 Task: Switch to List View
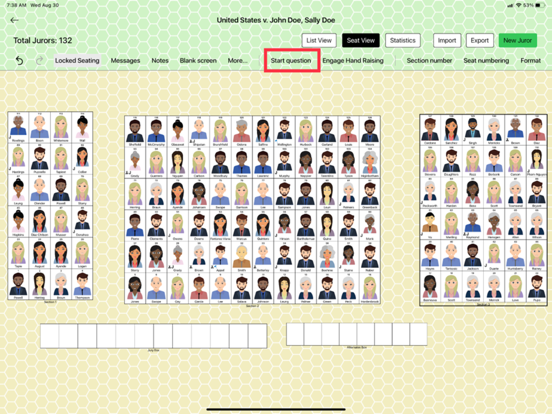pos(319,40)
